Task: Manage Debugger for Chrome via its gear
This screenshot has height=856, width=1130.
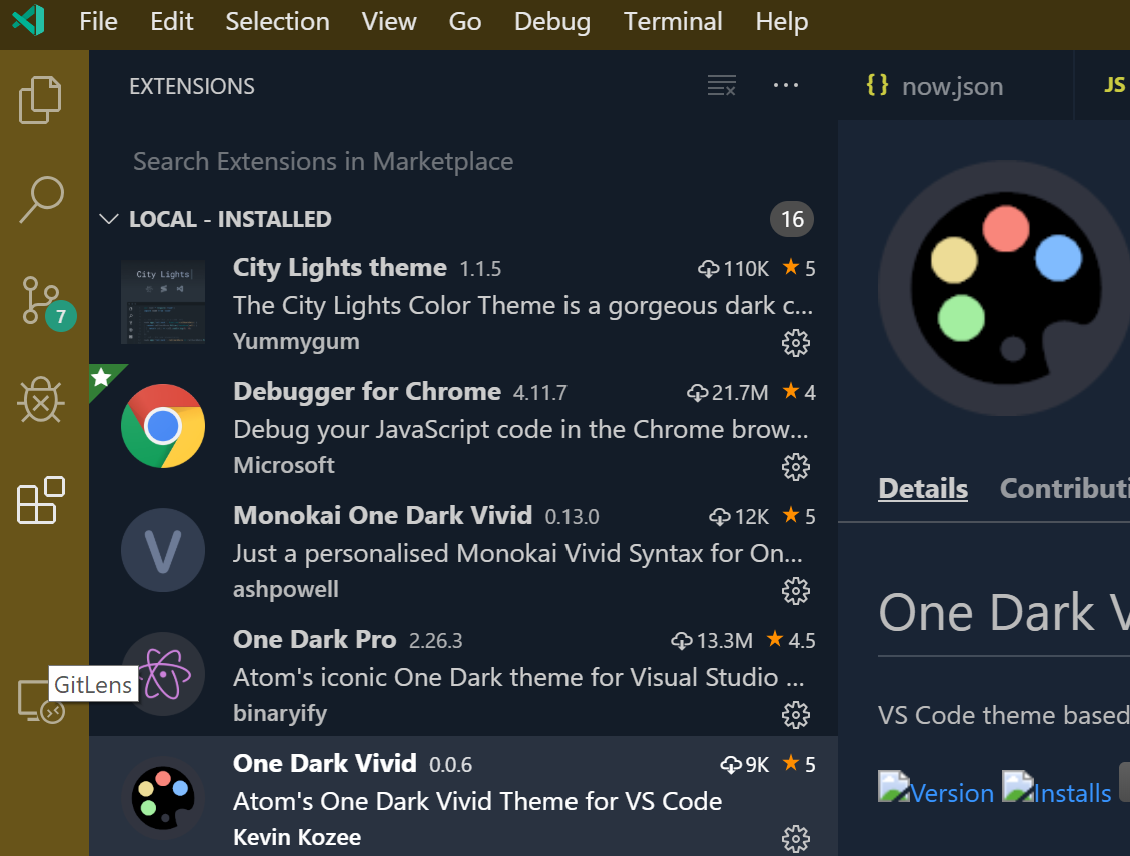Action: [795, 467]
